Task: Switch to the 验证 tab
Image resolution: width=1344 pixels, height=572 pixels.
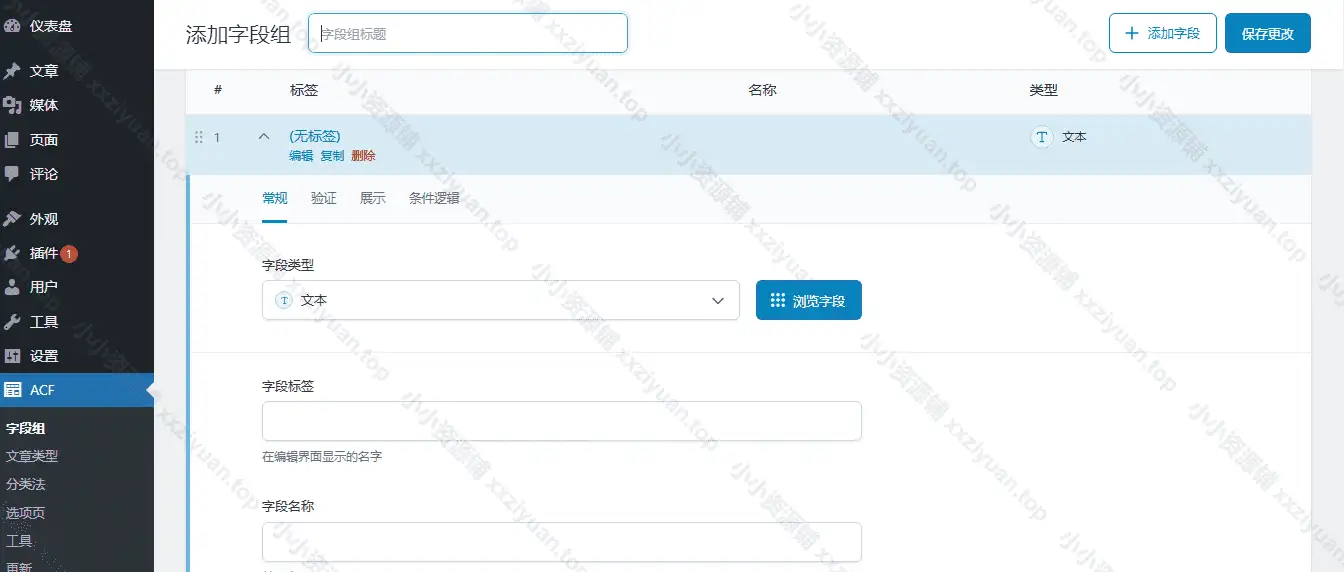Action: coord(324,198)
